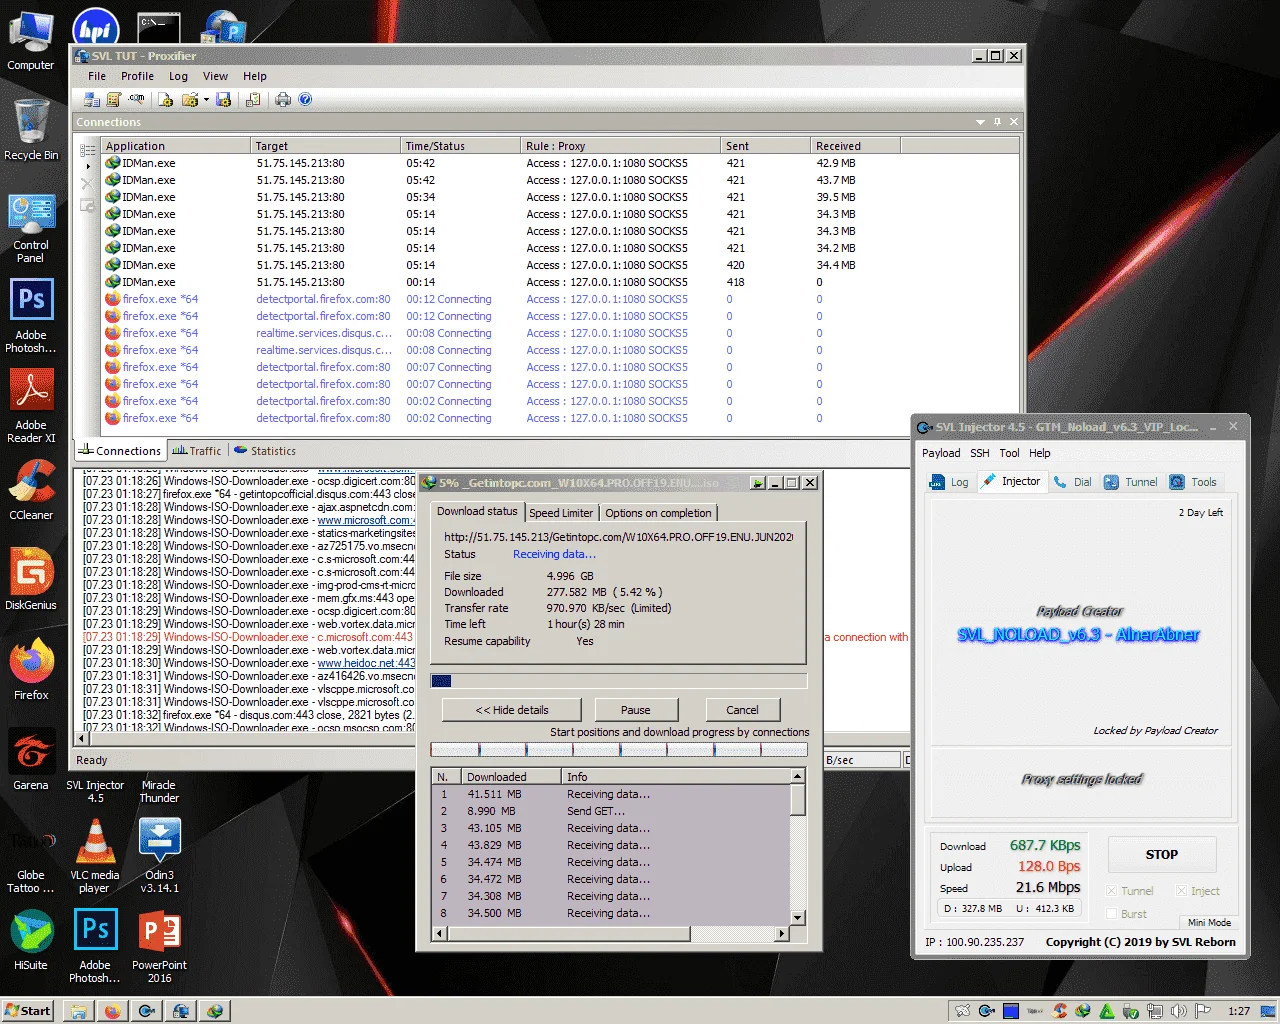
Task: Open File menu in Proxifier
Action: click(97, 76)
